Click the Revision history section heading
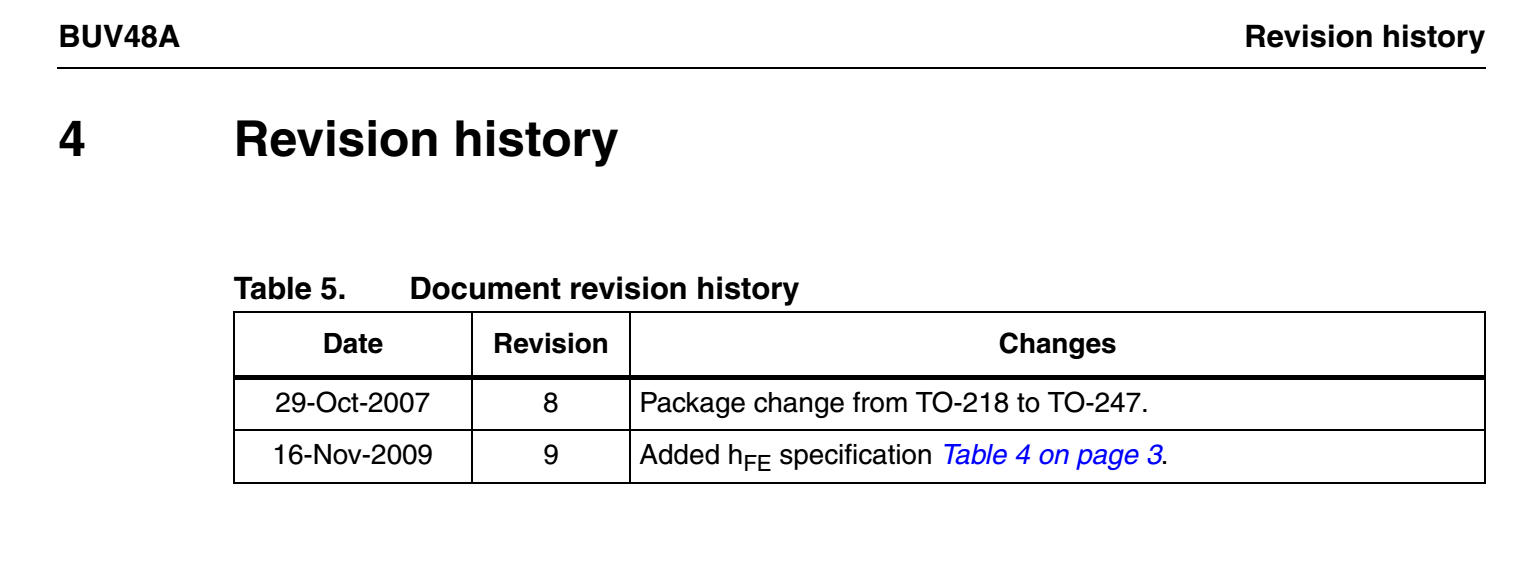Viewport: 1530px width, 574px height. pos(426,141)
